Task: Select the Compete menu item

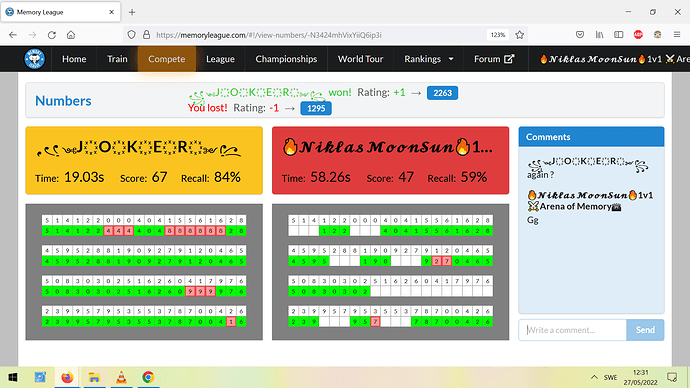Action: 167,59
